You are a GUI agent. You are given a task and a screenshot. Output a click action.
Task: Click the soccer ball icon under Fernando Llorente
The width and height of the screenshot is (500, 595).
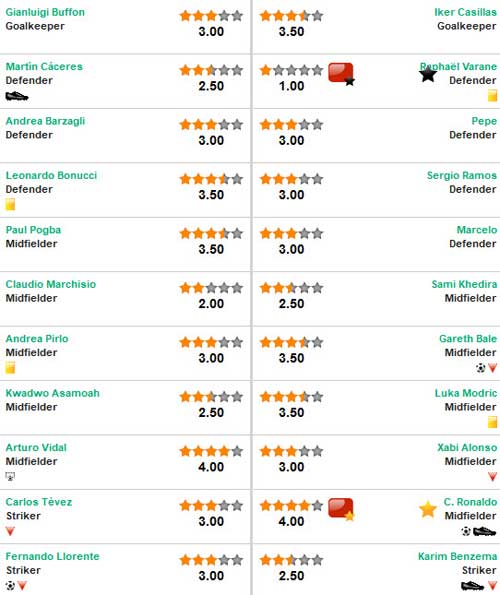[x=10, y=586]
